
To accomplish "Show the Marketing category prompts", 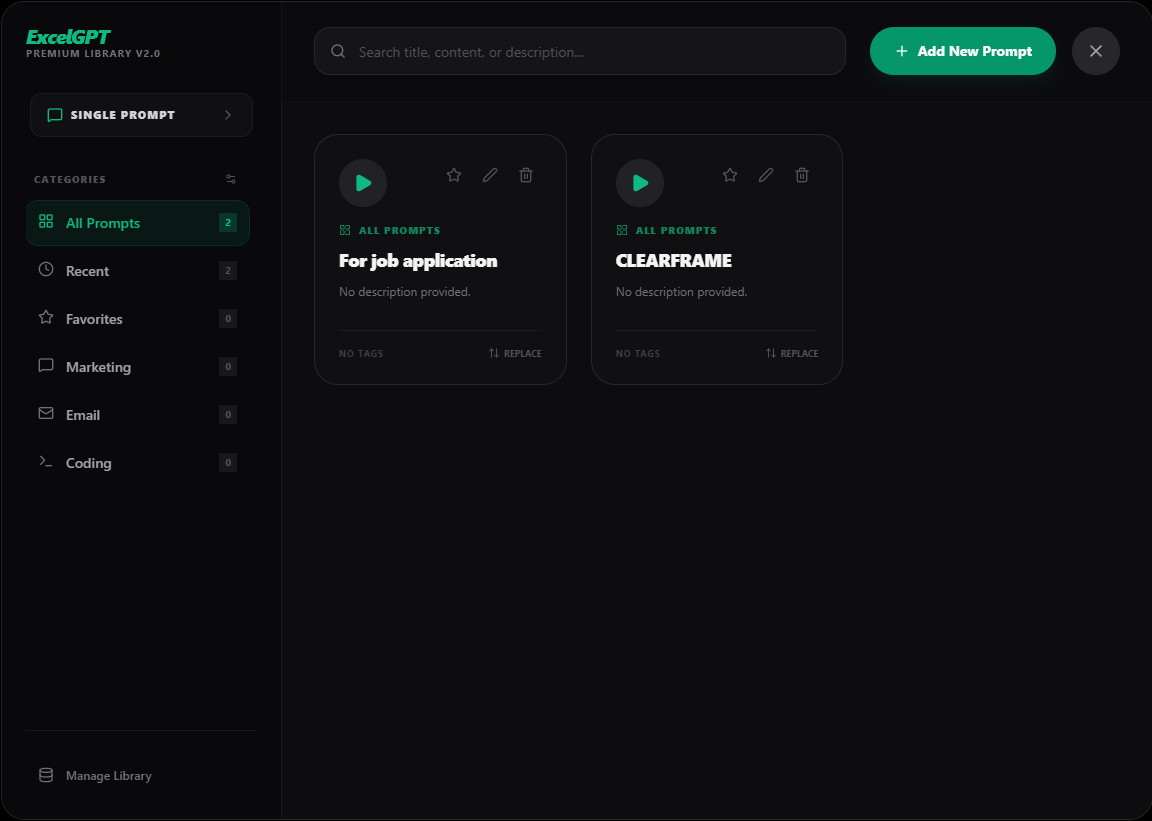I will tap(138, 367).
